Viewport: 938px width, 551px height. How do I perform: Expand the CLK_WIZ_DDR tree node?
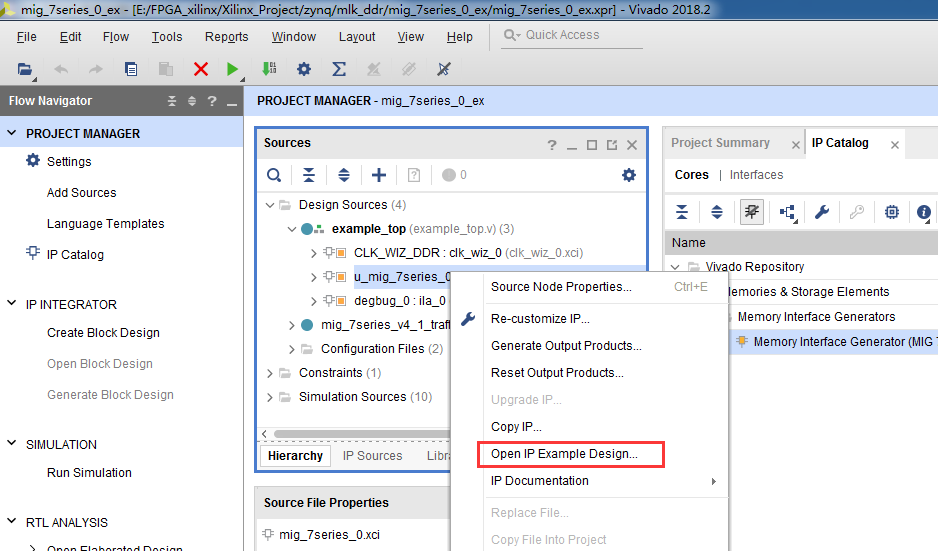313,254
